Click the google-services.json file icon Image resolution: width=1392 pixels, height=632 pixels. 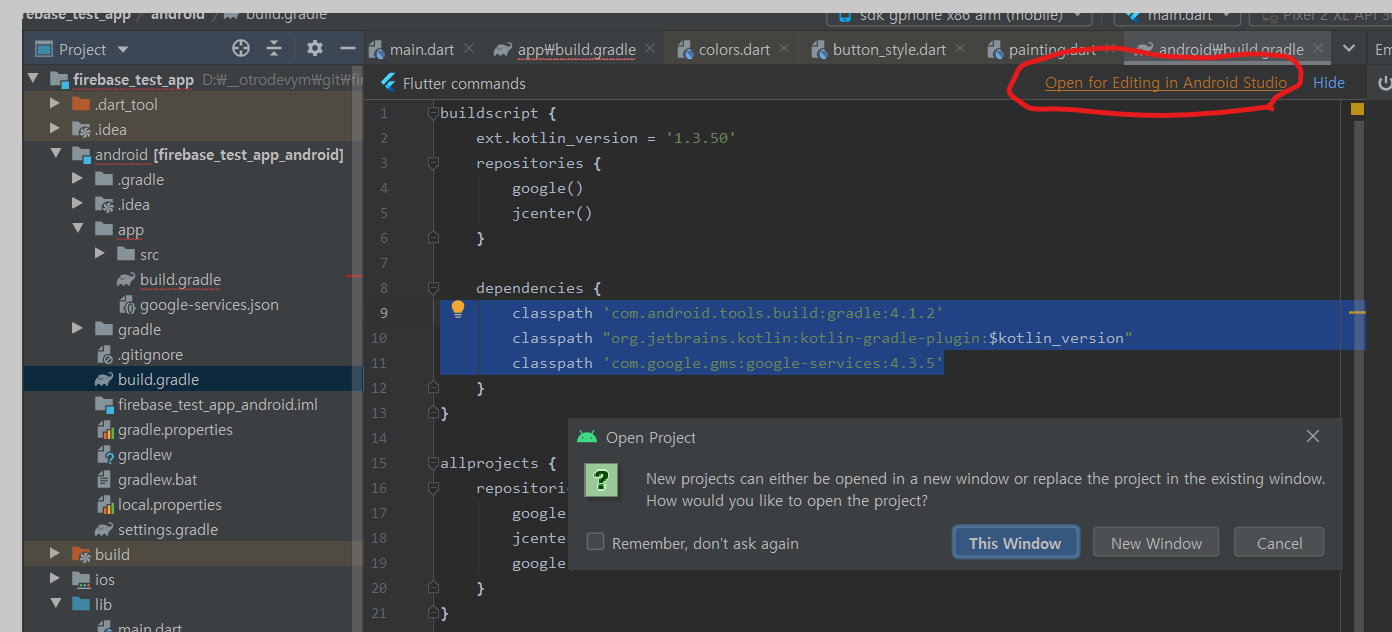tap(127, 305)
